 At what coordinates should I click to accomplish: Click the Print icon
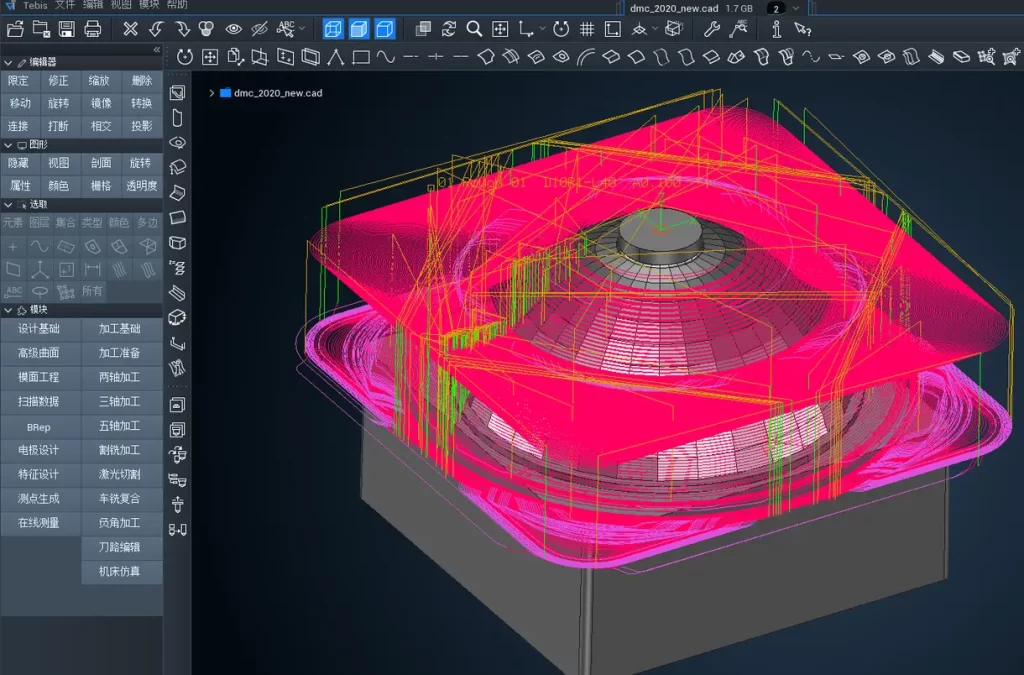click(93, 29)
